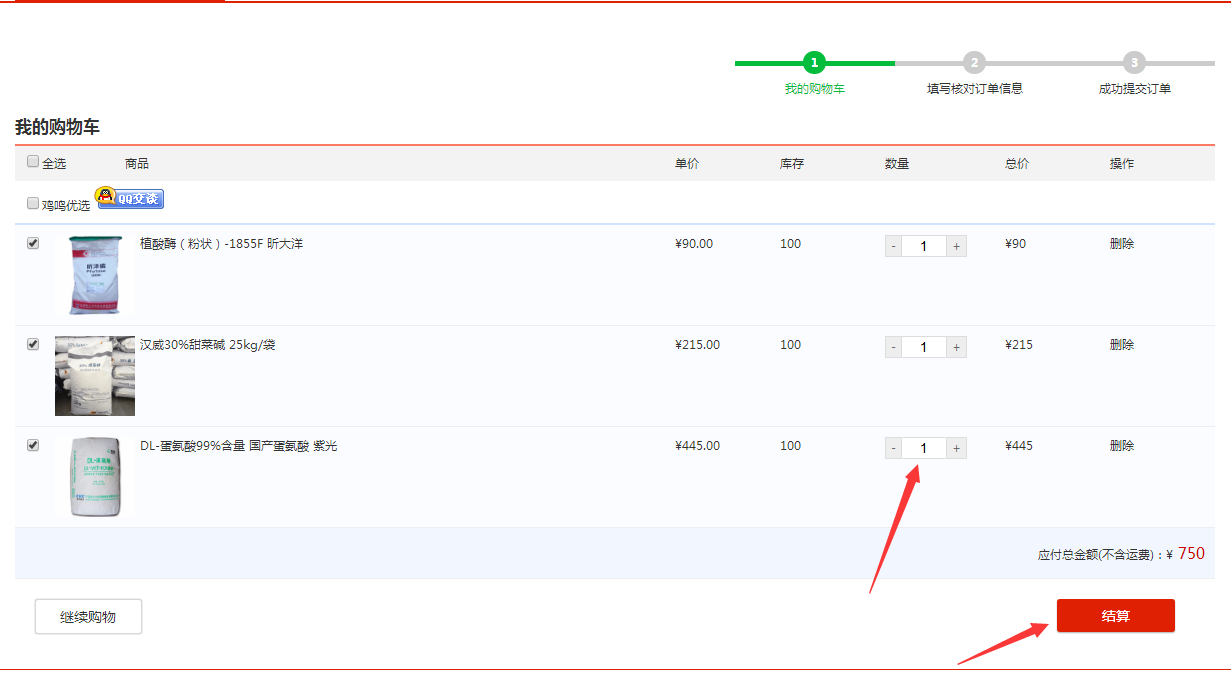Remove DL-蛋氨酸 using its 删除 link
Viewport: 1231px width, 687px height.
(1121, 446)
